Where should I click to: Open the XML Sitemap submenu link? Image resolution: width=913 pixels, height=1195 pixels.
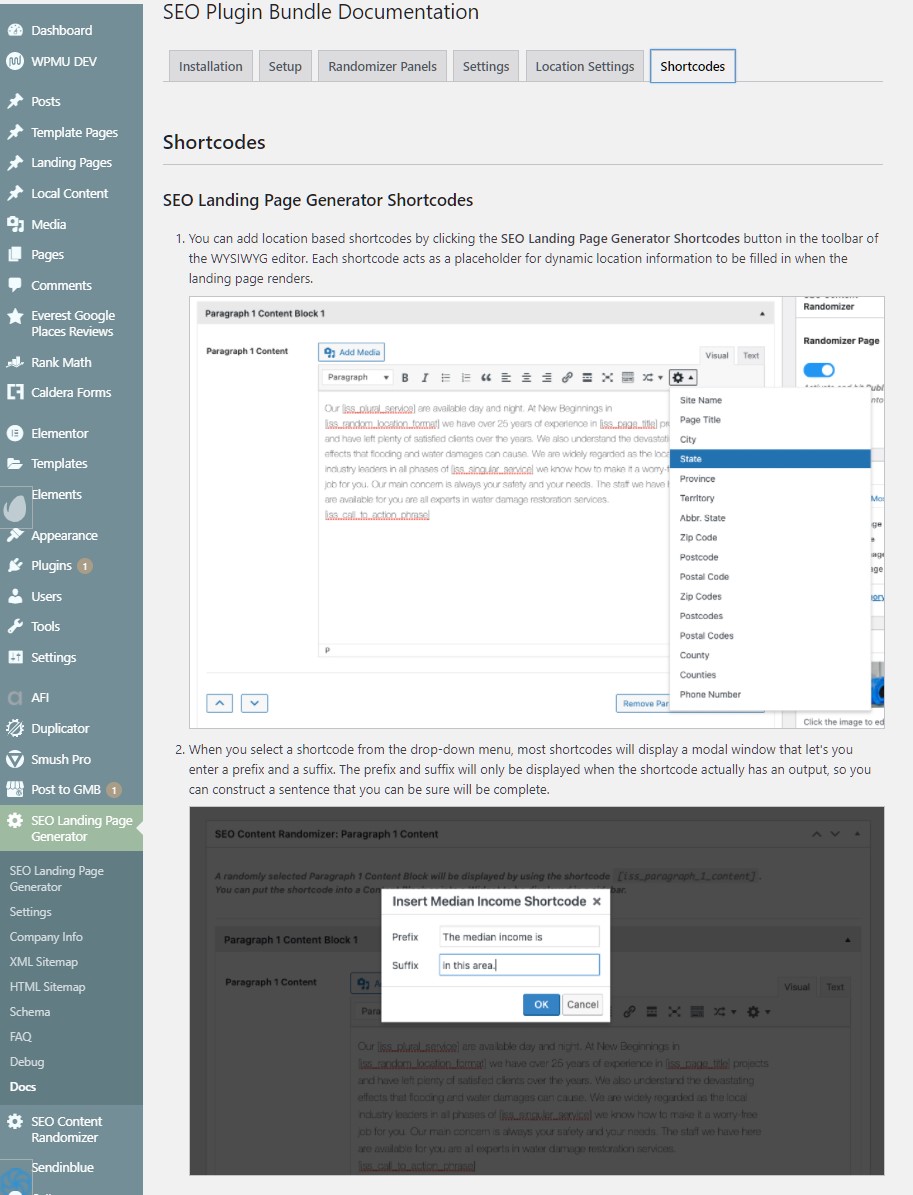coord(43,962)
